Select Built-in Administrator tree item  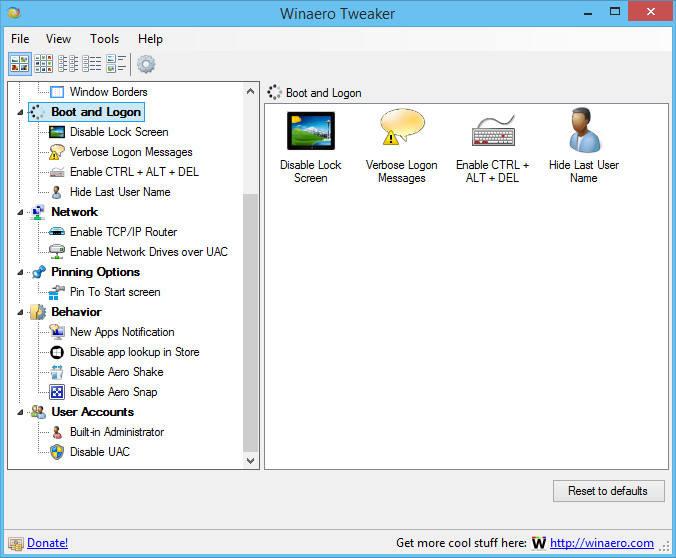(x=117, y=432)
